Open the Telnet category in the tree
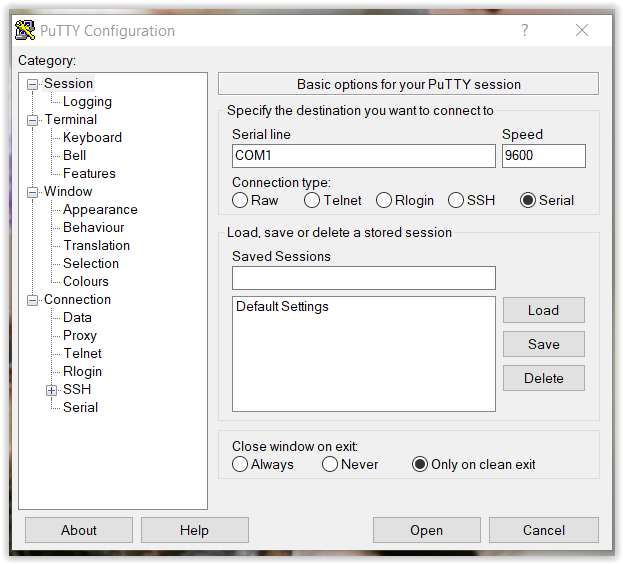Image resolution: width=623 pixels, height=564 pixels. (82, 353)
